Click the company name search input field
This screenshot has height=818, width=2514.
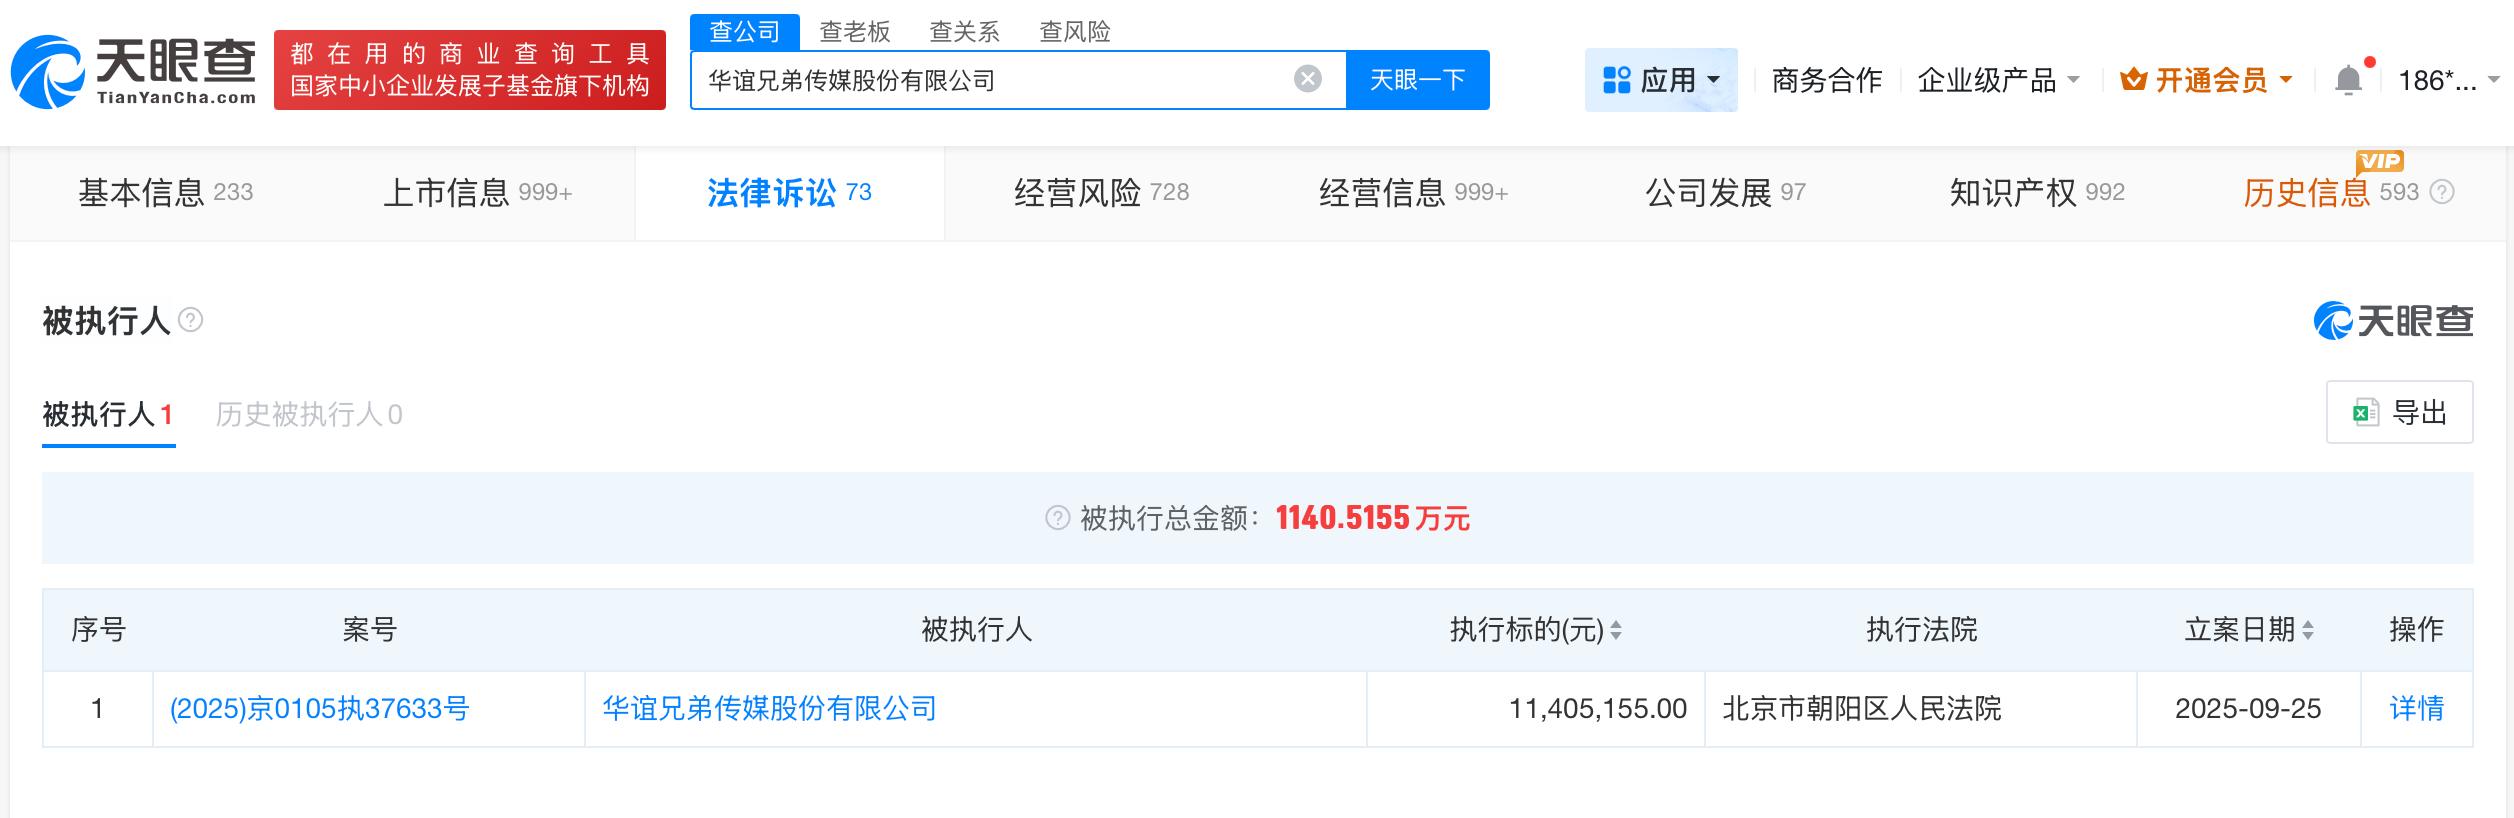point(990,80)
